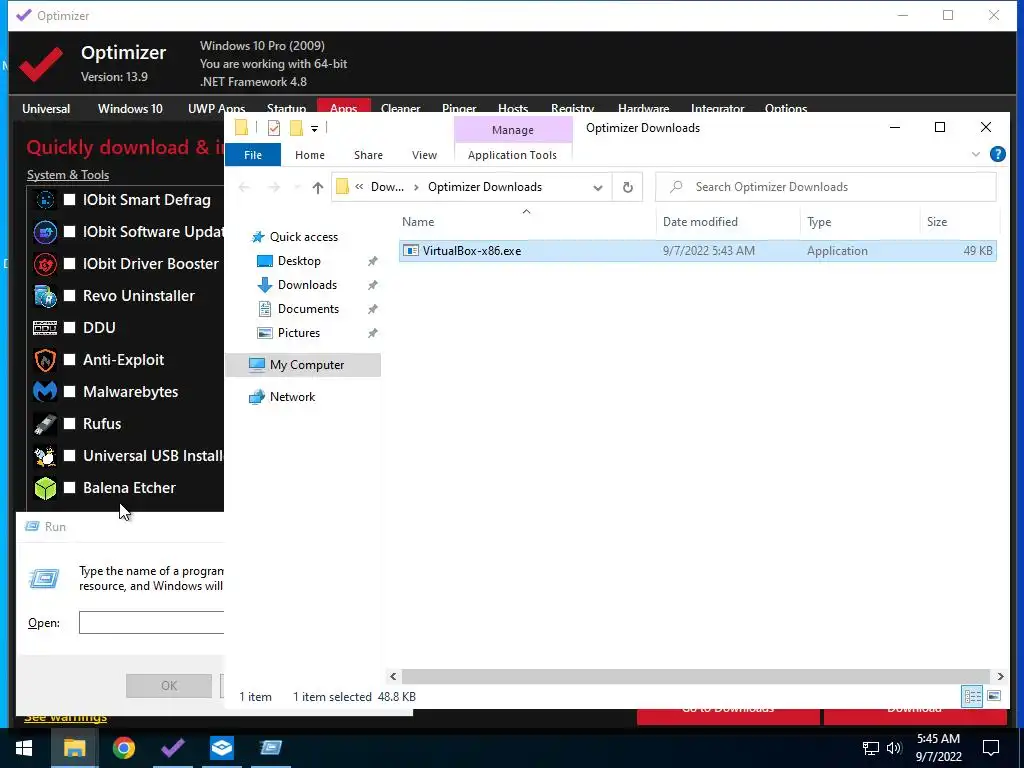Sort by Date modified column

tap(728, 222)
